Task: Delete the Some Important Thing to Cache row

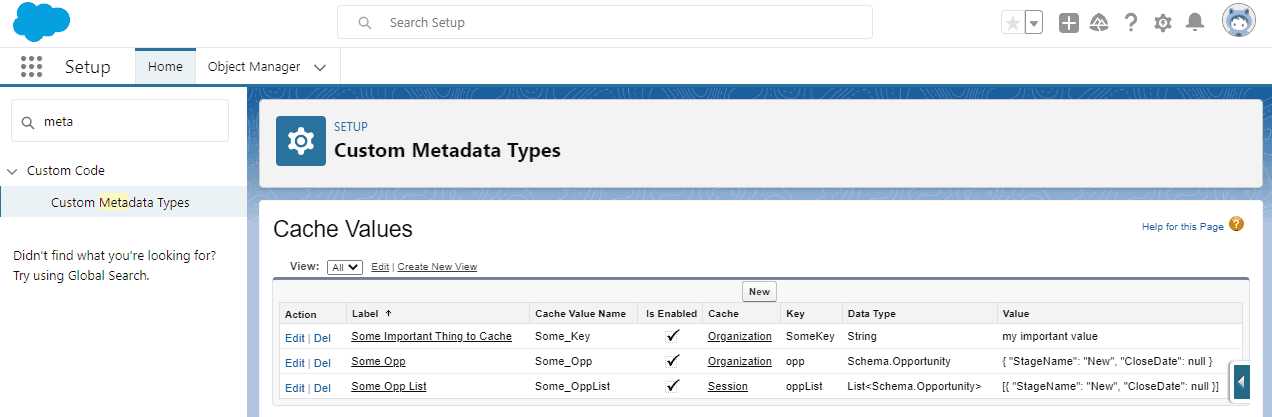Action: [x=322, y=338]
